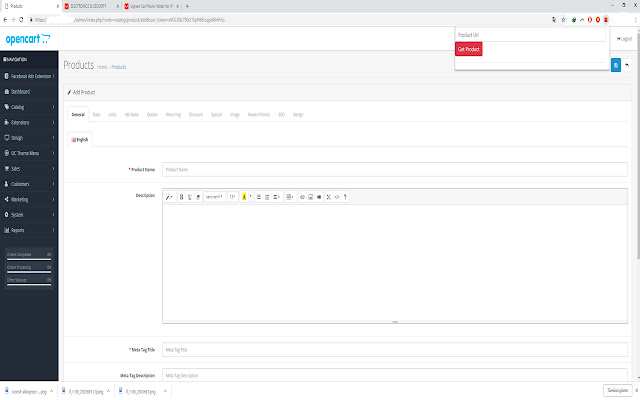
Task: Switch to the Attribute tab
Action: click(131, 115)
